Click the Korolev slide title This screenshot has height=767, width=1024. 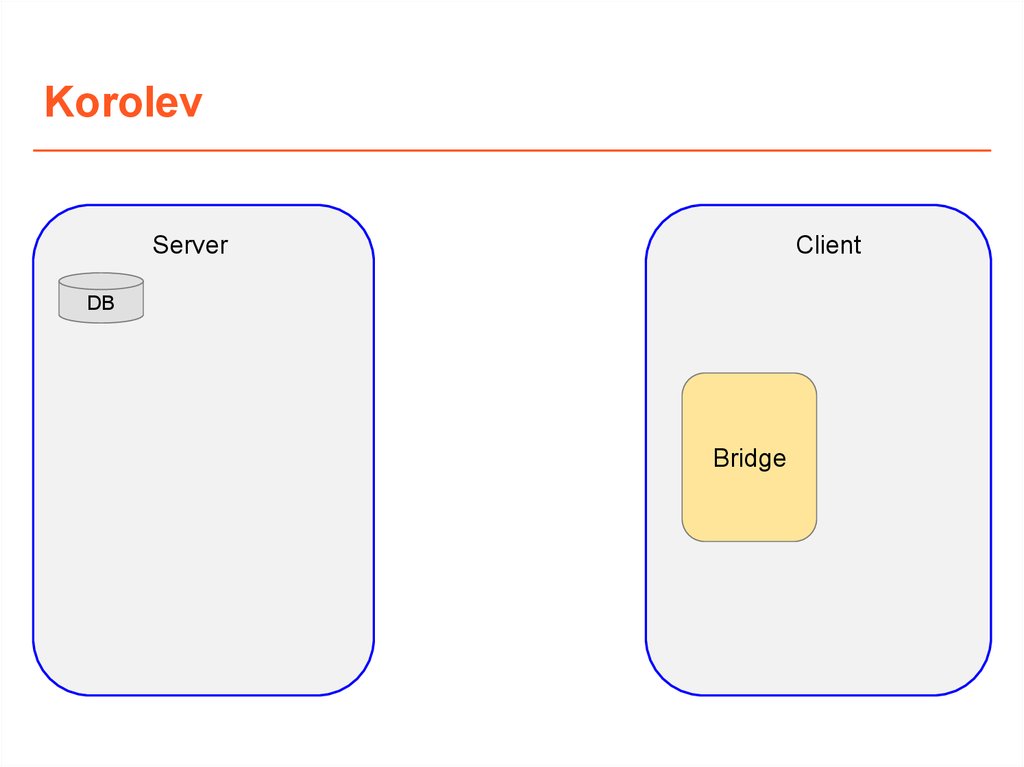coord(123,103)
